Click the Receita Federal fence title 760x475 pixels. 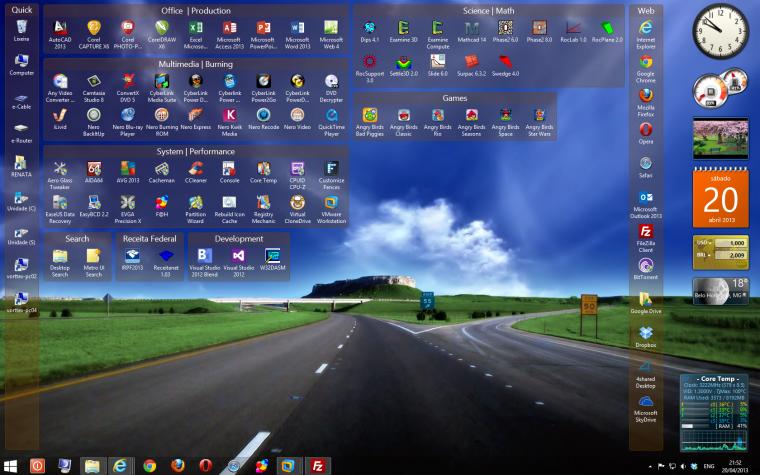point(149,238)
